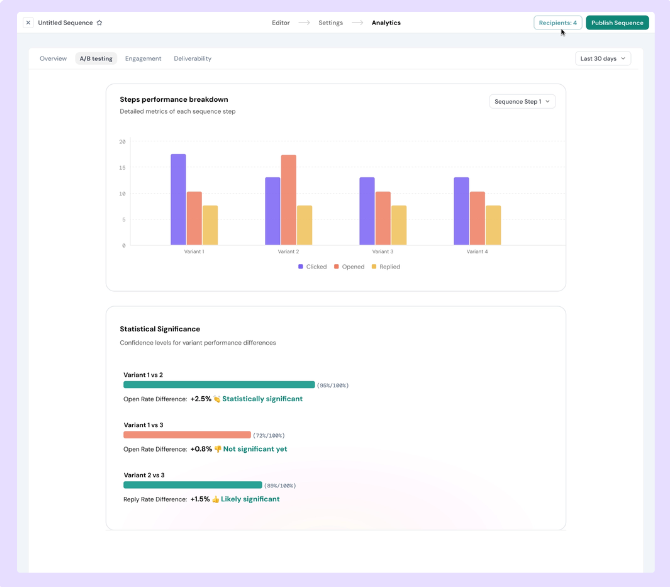Click Variant 3 purple Clicked bar
The height and width of the screenshot is (587, 670).
pyautogui.click(x=367, y=211)
